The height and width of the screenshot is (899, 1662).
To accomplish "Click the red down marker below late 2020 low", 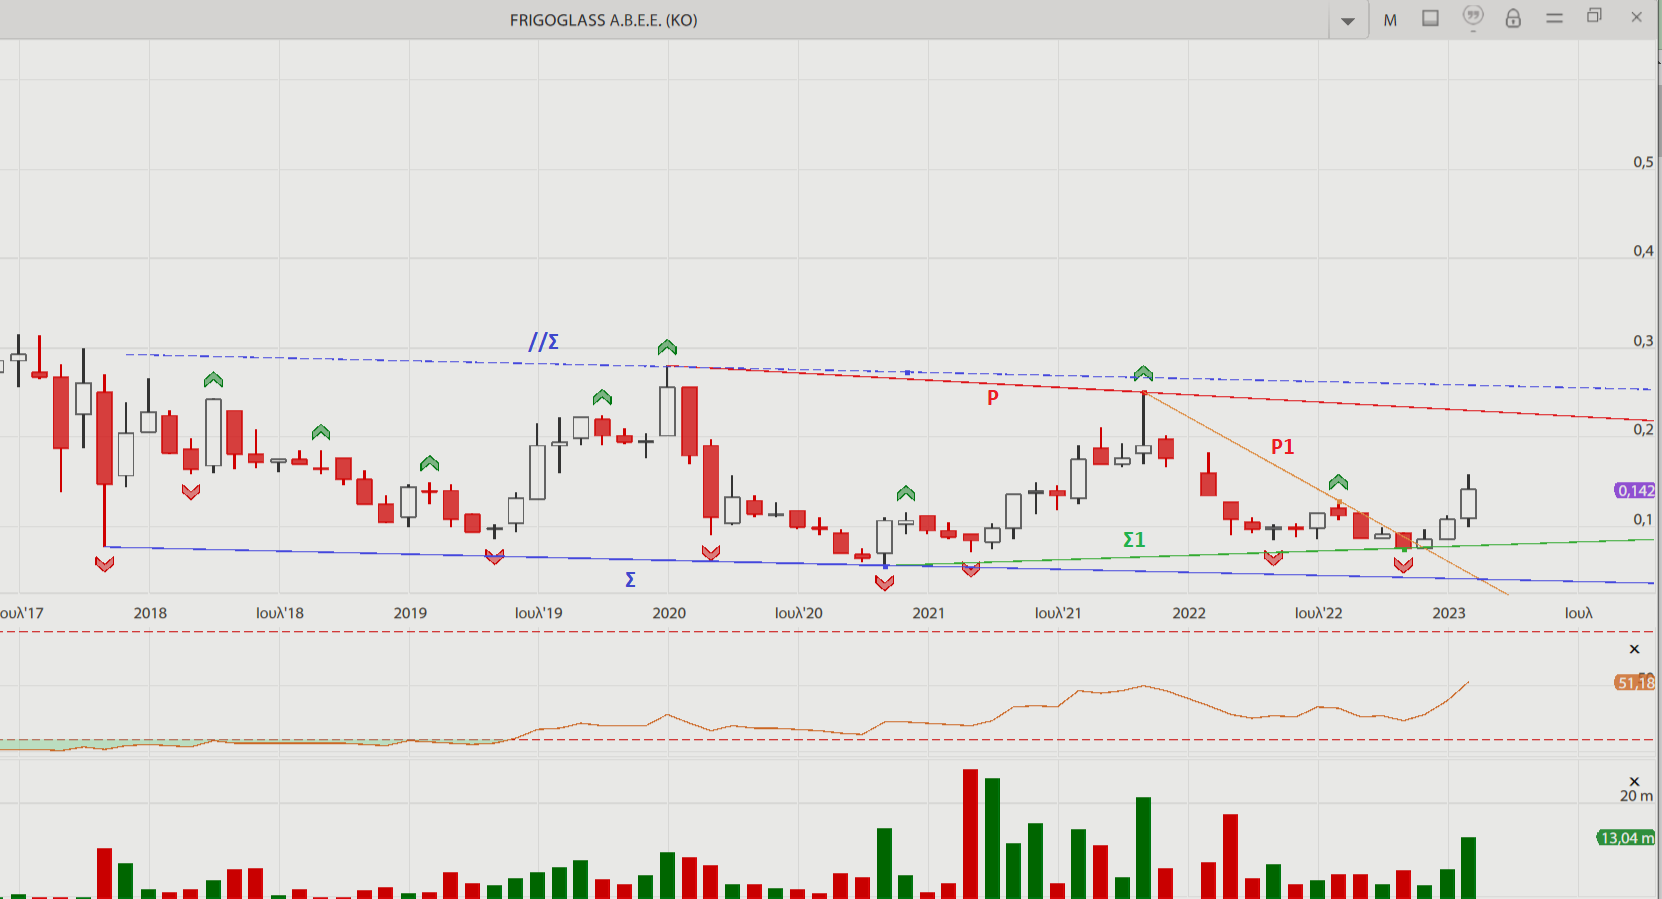I will point(884,583).
